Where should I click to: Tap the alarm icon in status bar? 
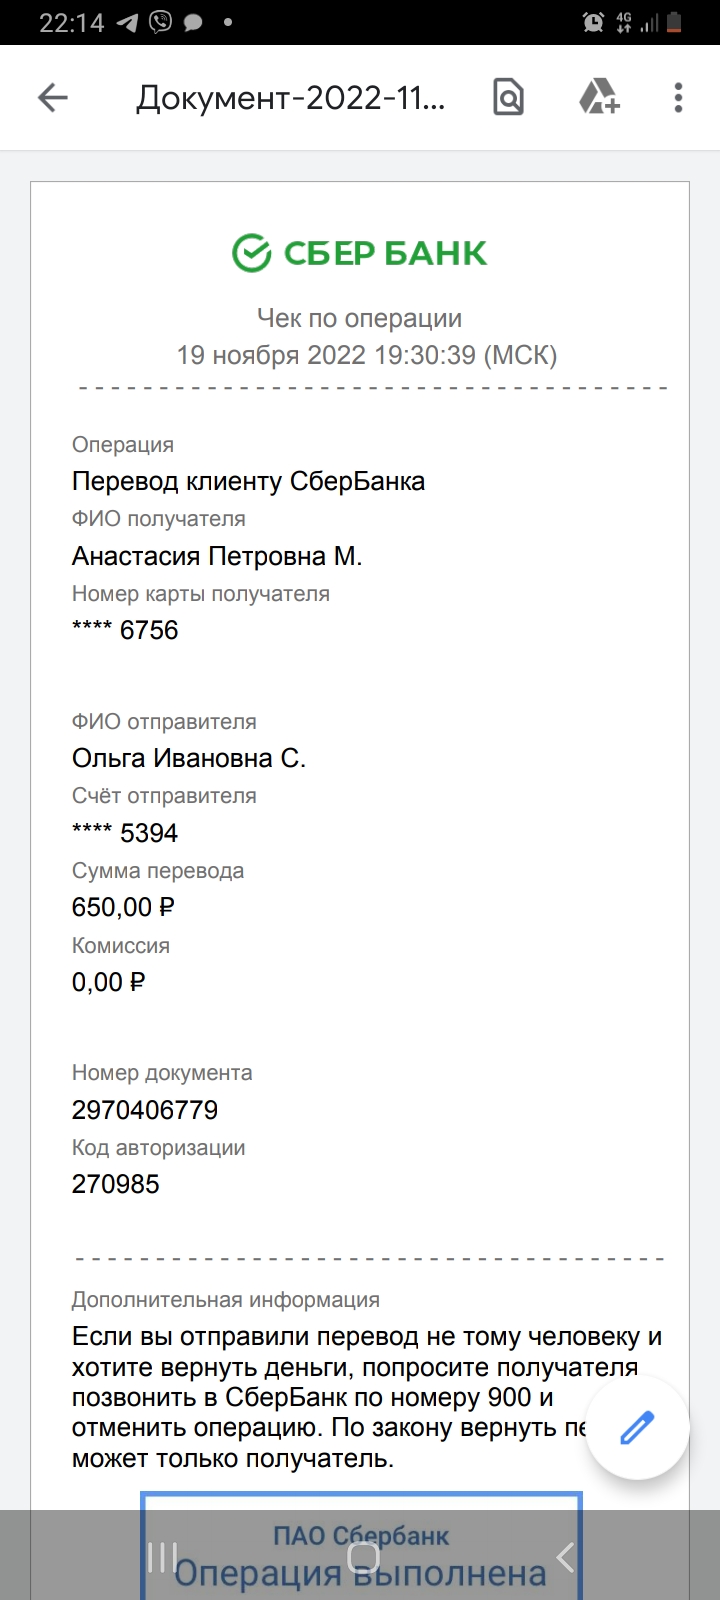[x=593, y=22]
